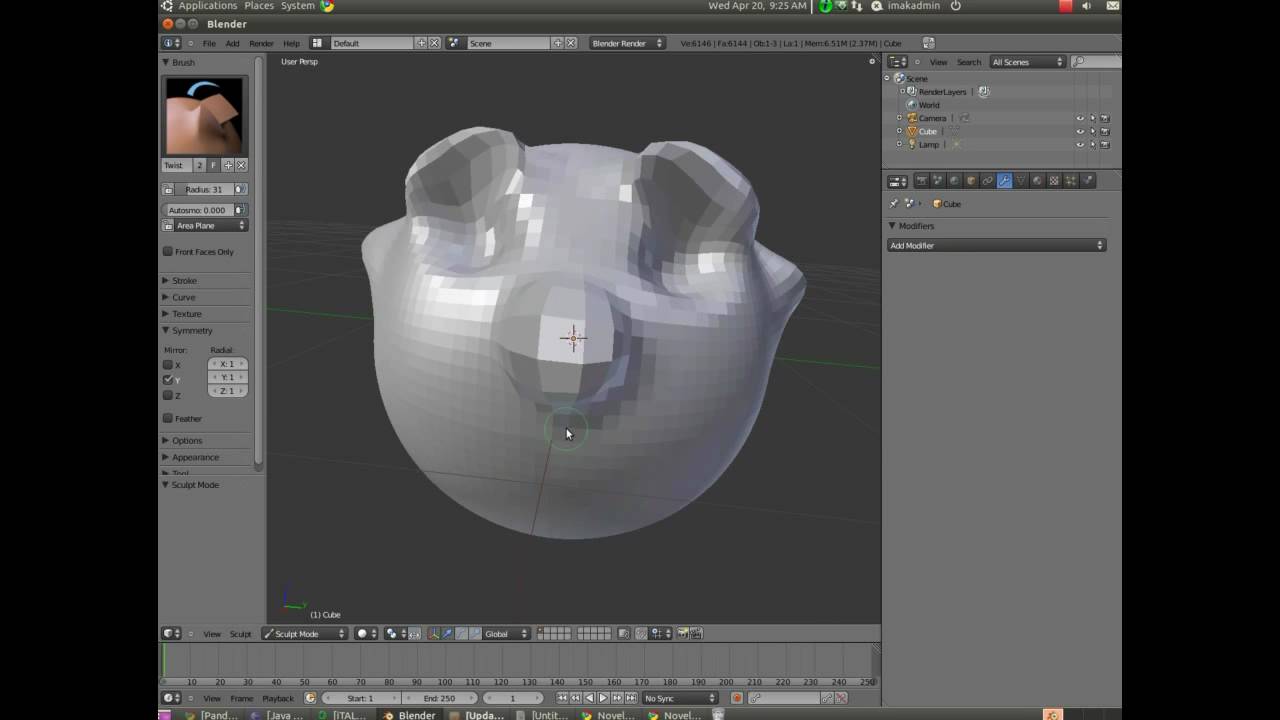Open the outliner Search menu
Image resolution: width=1280 pixels, height=720 pixels.
(x=969, y=62)
